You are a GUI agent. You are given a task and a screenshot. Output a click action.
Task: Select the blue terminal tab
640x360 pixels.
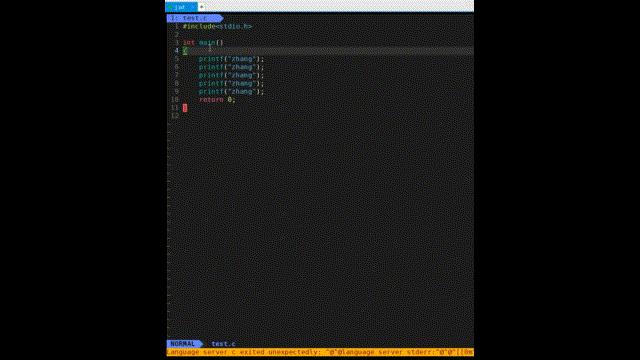coord(181,7)
